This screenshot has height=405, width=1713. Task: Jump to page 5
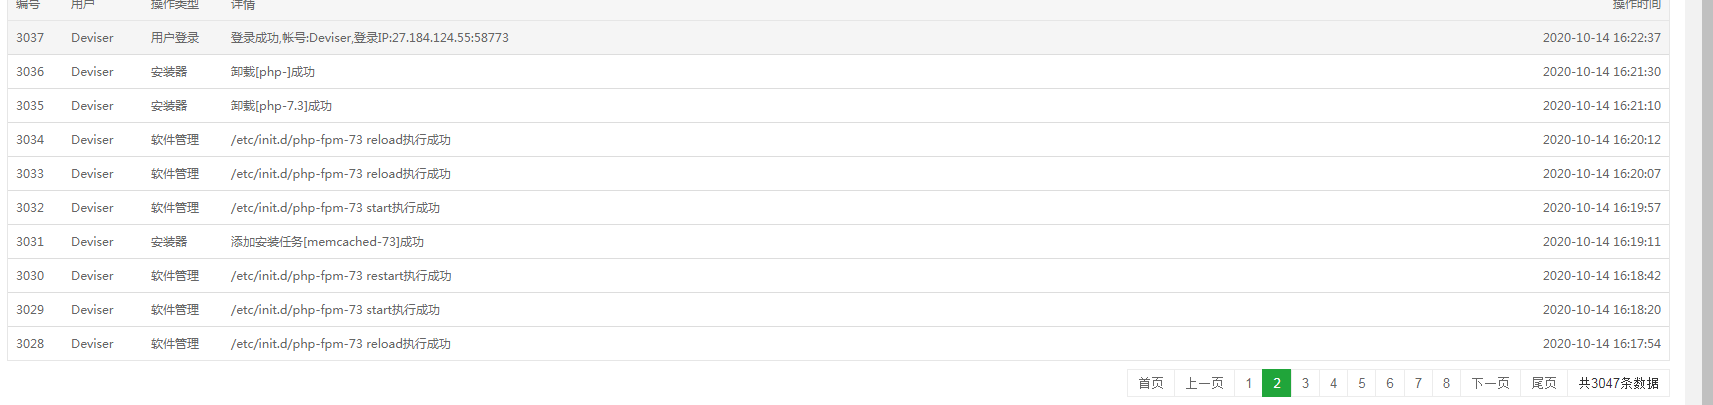pos(1361,383)
